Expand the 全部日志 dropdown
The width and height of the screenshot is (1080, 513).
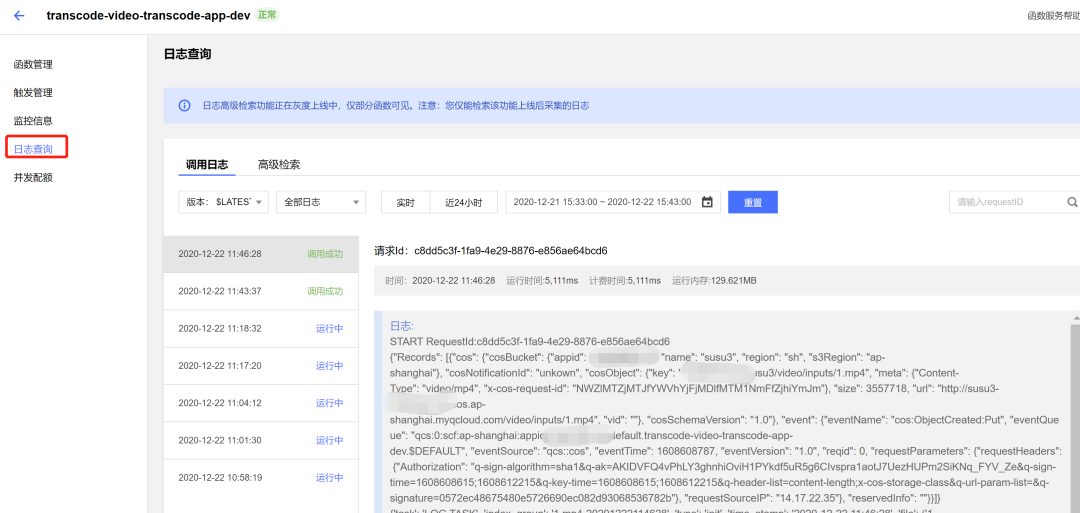pyautogui.click(x=320, y=202)
